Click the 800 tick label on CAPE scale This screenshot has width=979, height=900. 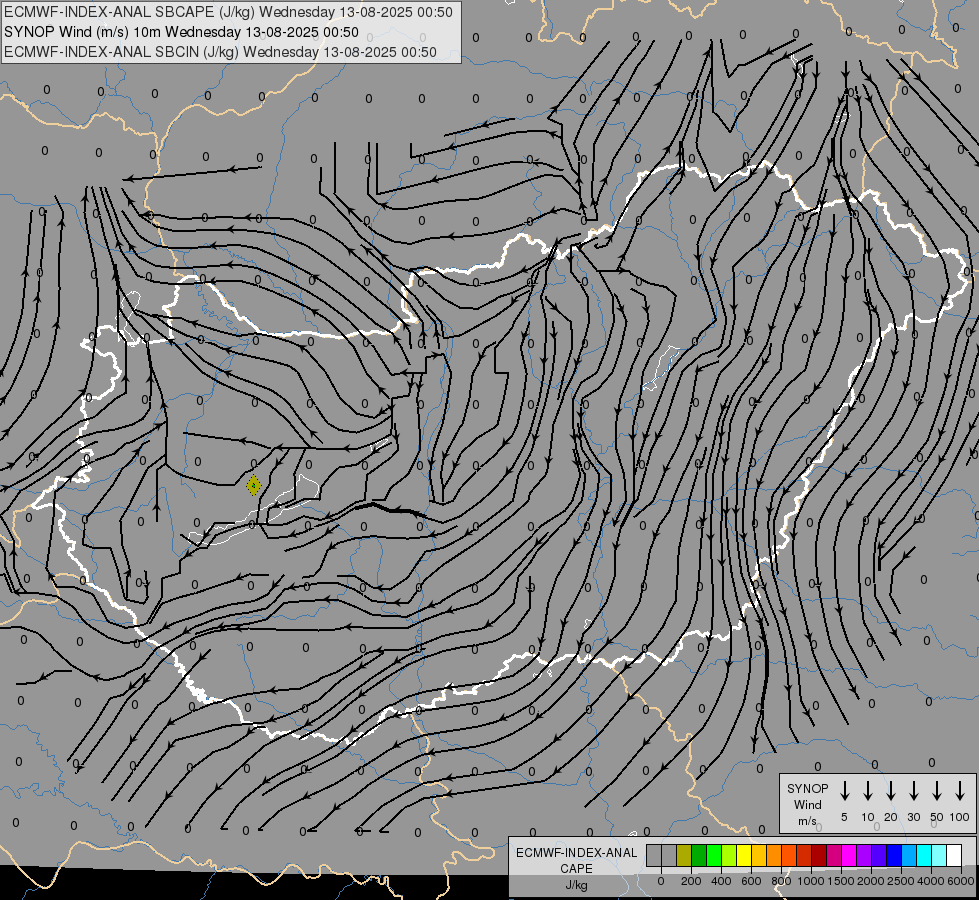click(781, 881)
